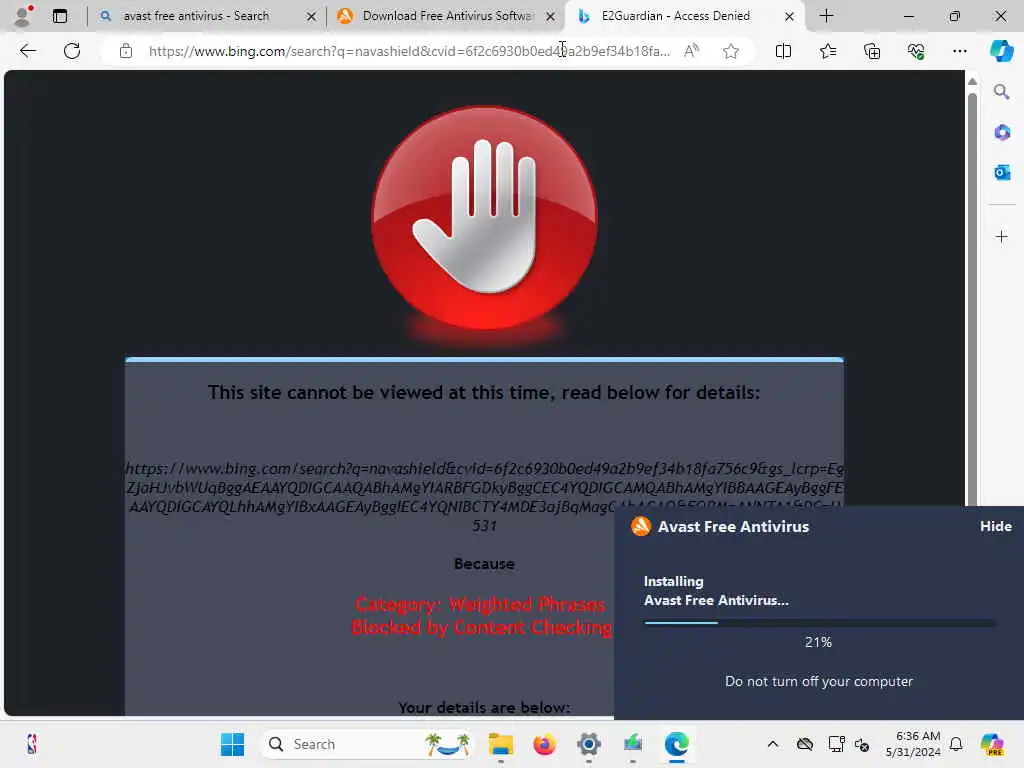Close the Download Free Antivirus tab
Image resolution: width=1024 pixels, height=768 pixels.
(x=551, y=16)
